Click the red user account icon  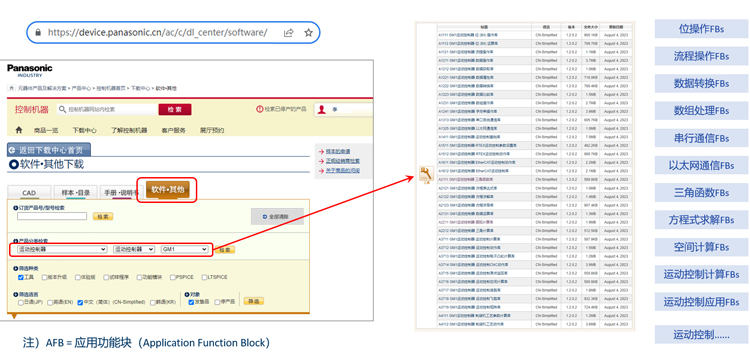[322, 110]
